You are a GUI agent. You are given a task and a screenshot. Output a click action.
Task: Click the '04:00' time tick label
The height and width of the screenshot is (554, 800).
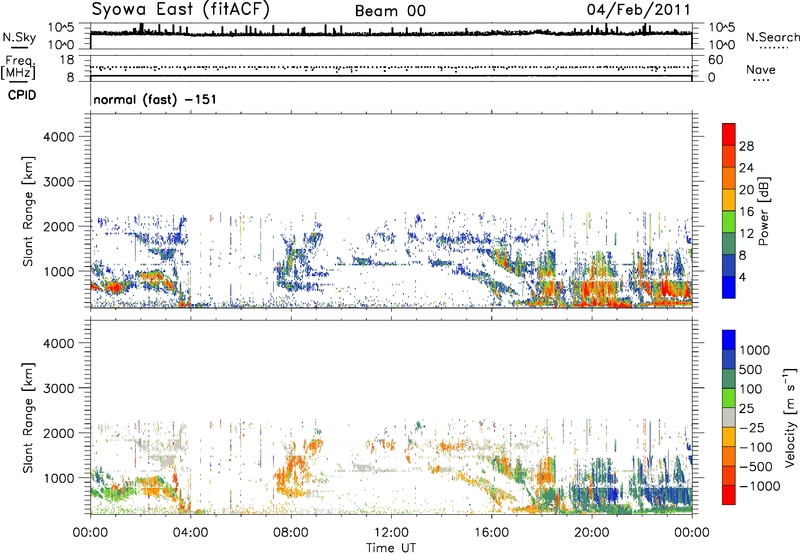pyautogui.click(x=190, y=533)
